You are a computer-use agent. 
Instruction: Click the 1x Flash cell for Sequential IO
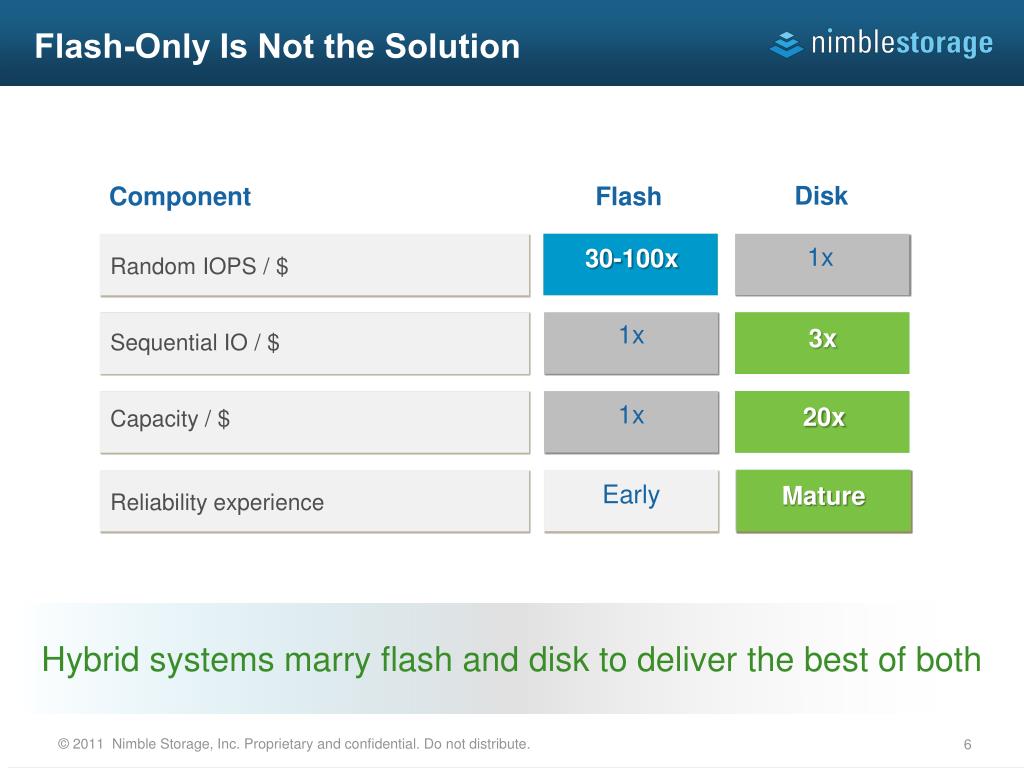[632, 344]
